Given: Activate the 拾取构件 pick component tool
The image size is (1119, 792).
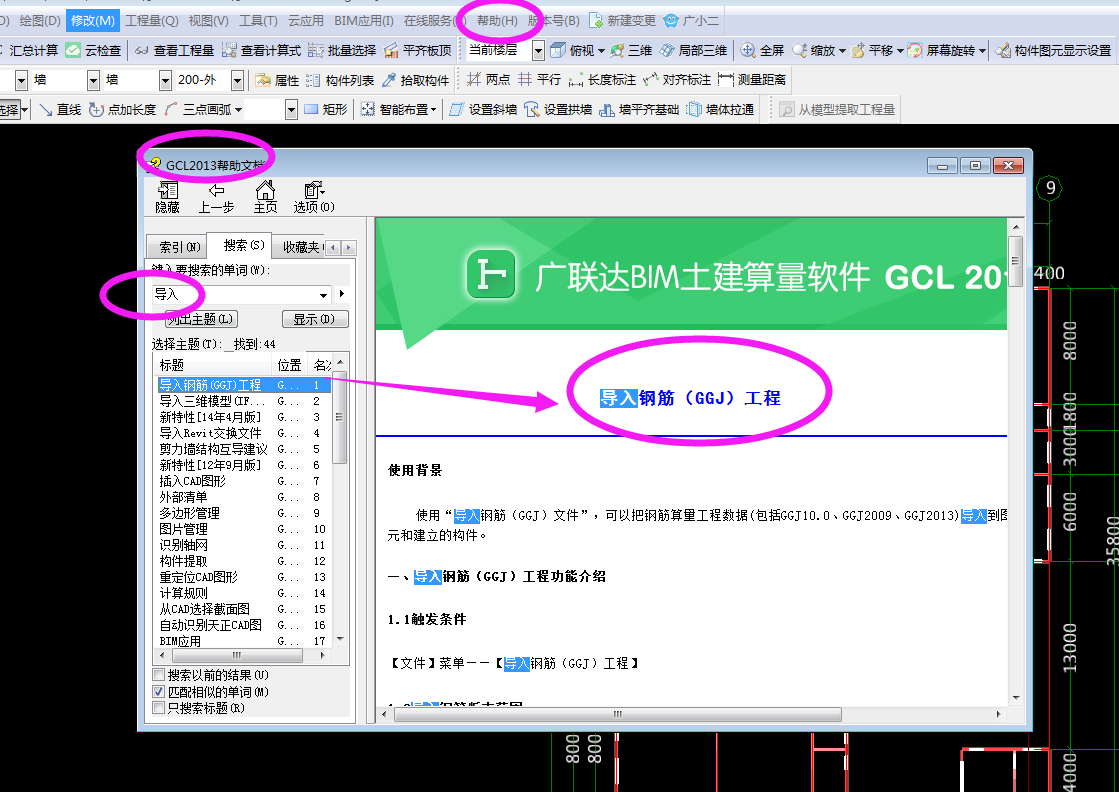Looking at the screenshot, I should (415, 80).
